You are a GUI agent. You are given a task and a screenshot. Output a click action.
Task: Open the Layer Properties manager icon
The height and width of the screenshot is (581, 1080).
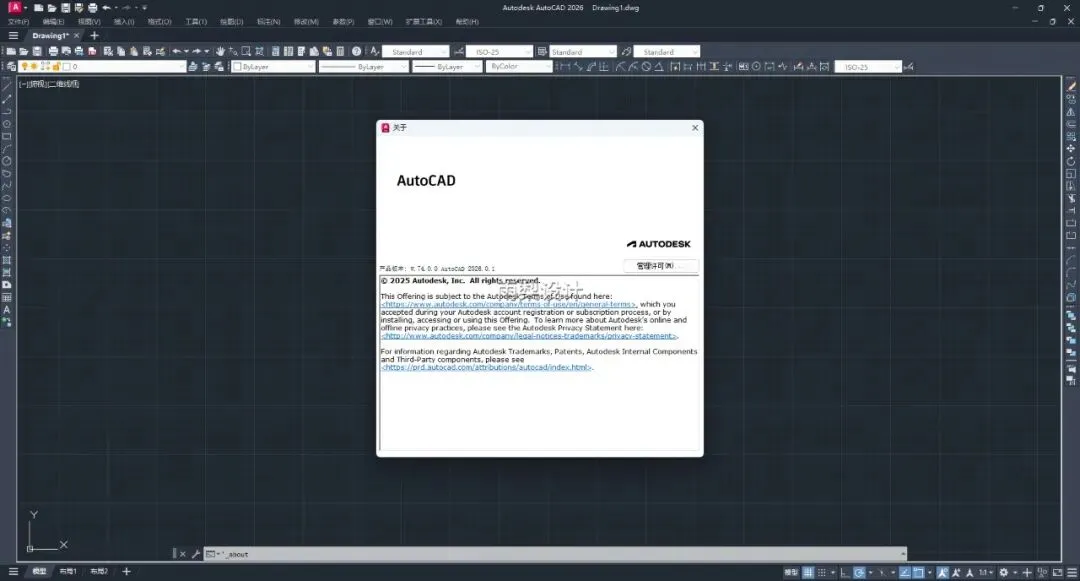click(11, 67)
